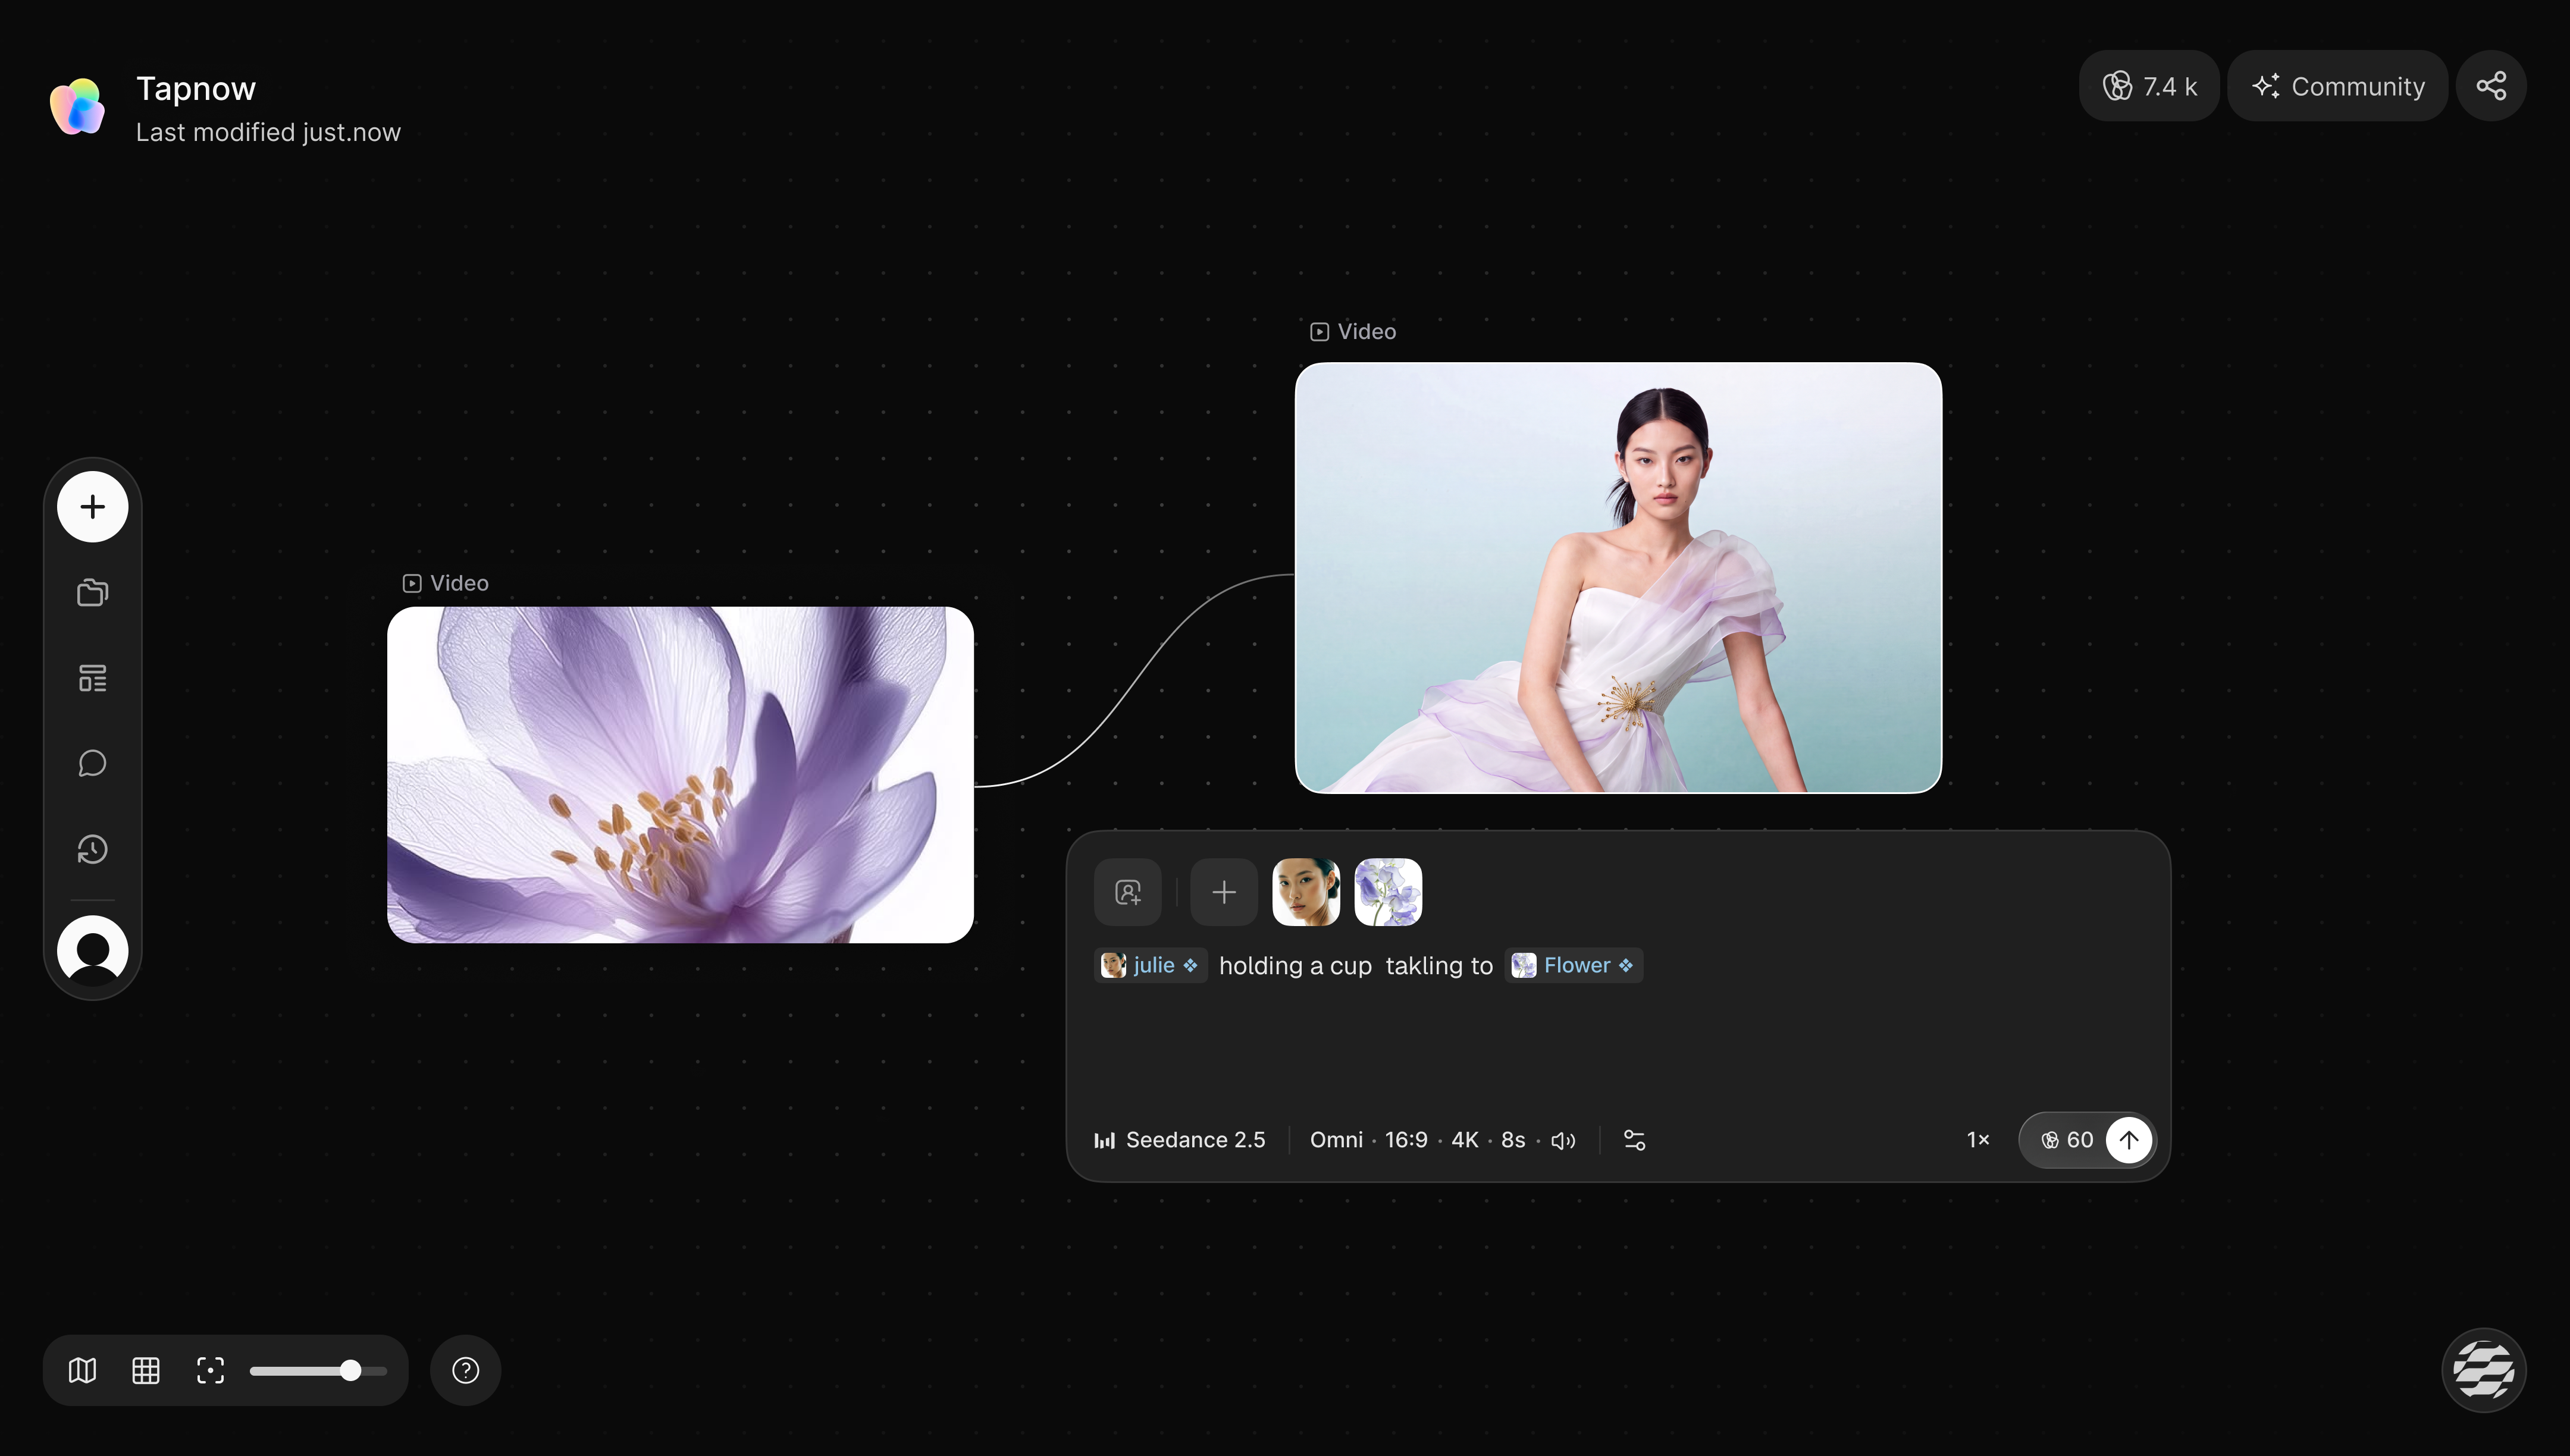Select the woman face reference thumbnail
This screenshot has height=1456, width=2570.
pyautogui.click(x=1306, y=892)
